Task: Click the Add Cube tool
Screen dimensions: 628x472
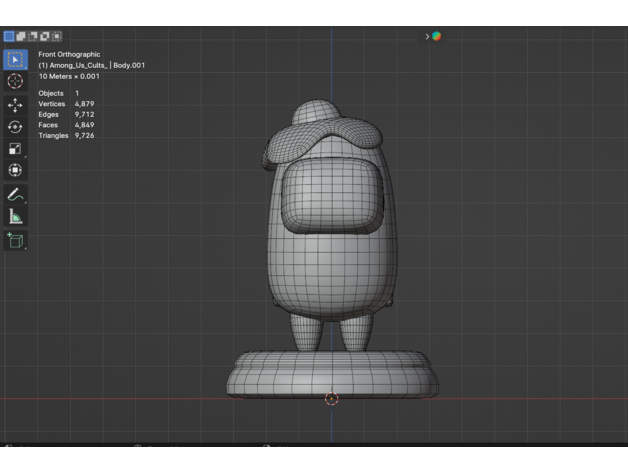Action: 15,240
